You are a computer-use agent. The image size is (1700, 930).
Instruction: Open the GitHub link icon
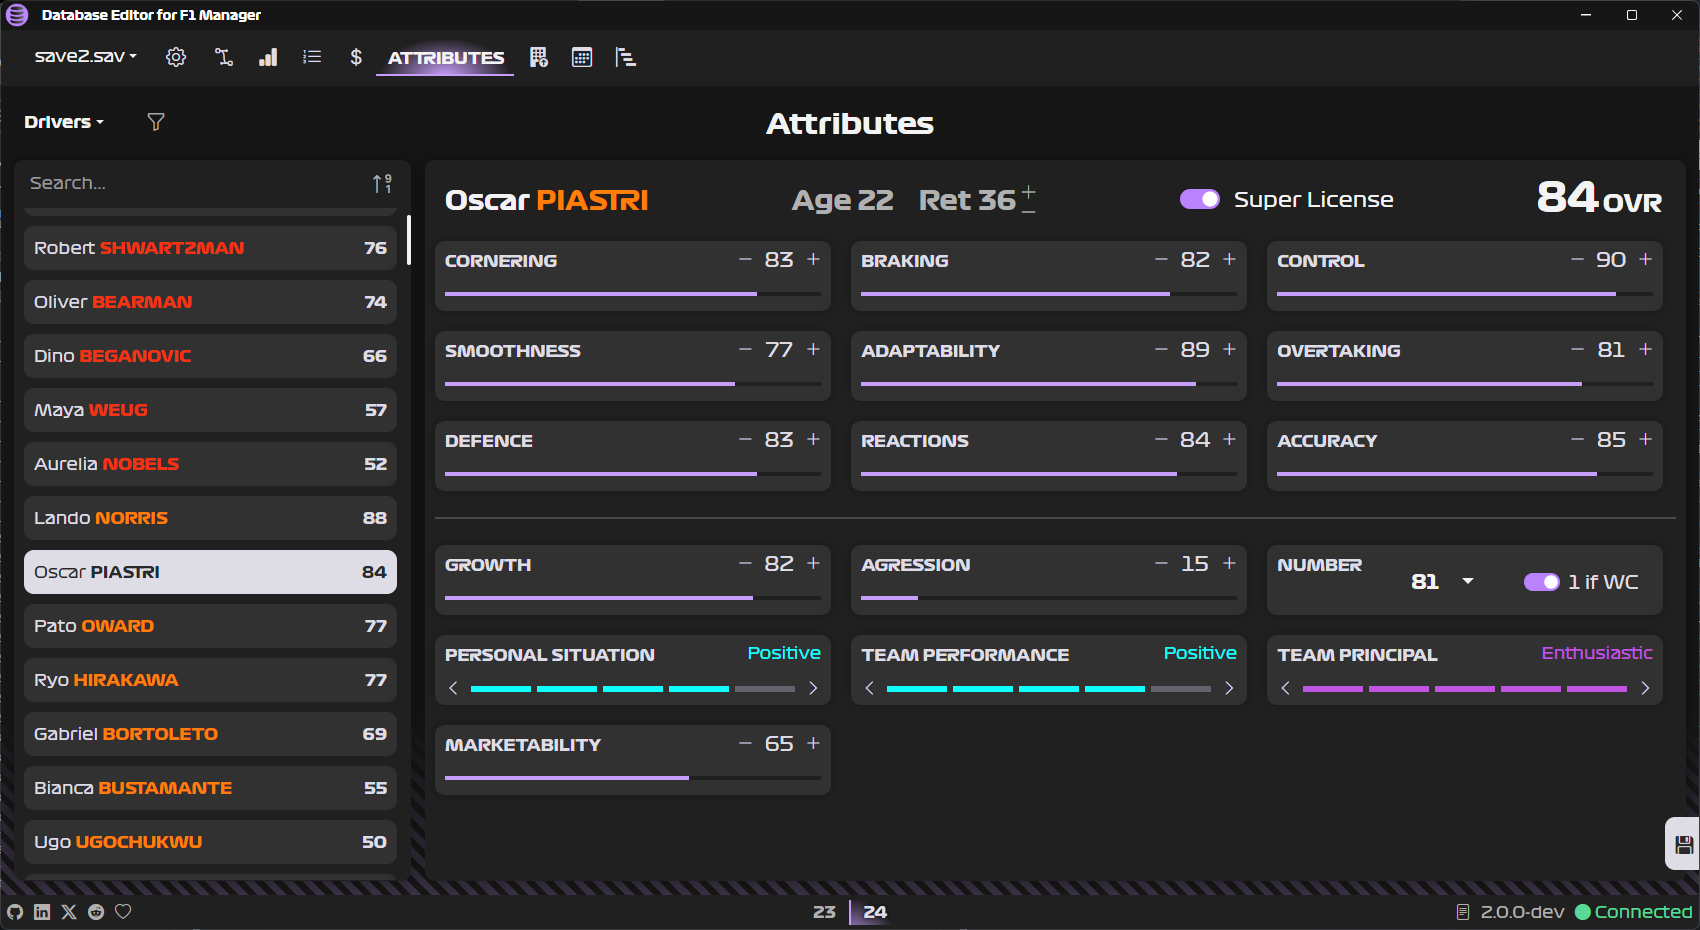tap(15, 912)
